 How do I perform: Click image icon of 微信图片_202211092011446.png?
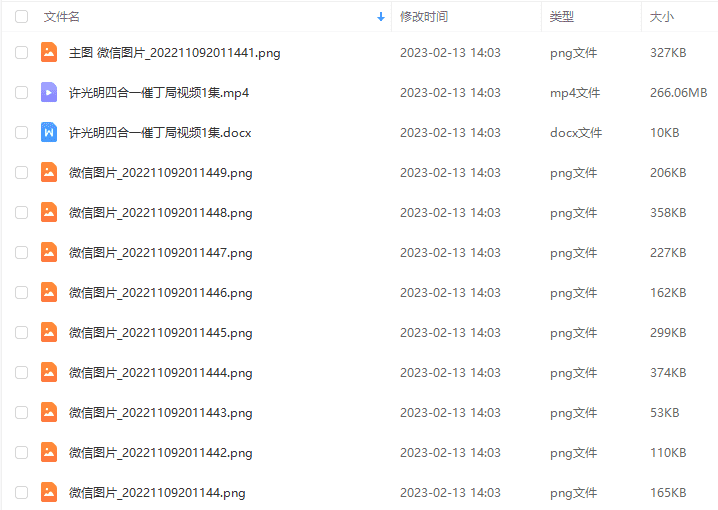click(x=49, y=292)
